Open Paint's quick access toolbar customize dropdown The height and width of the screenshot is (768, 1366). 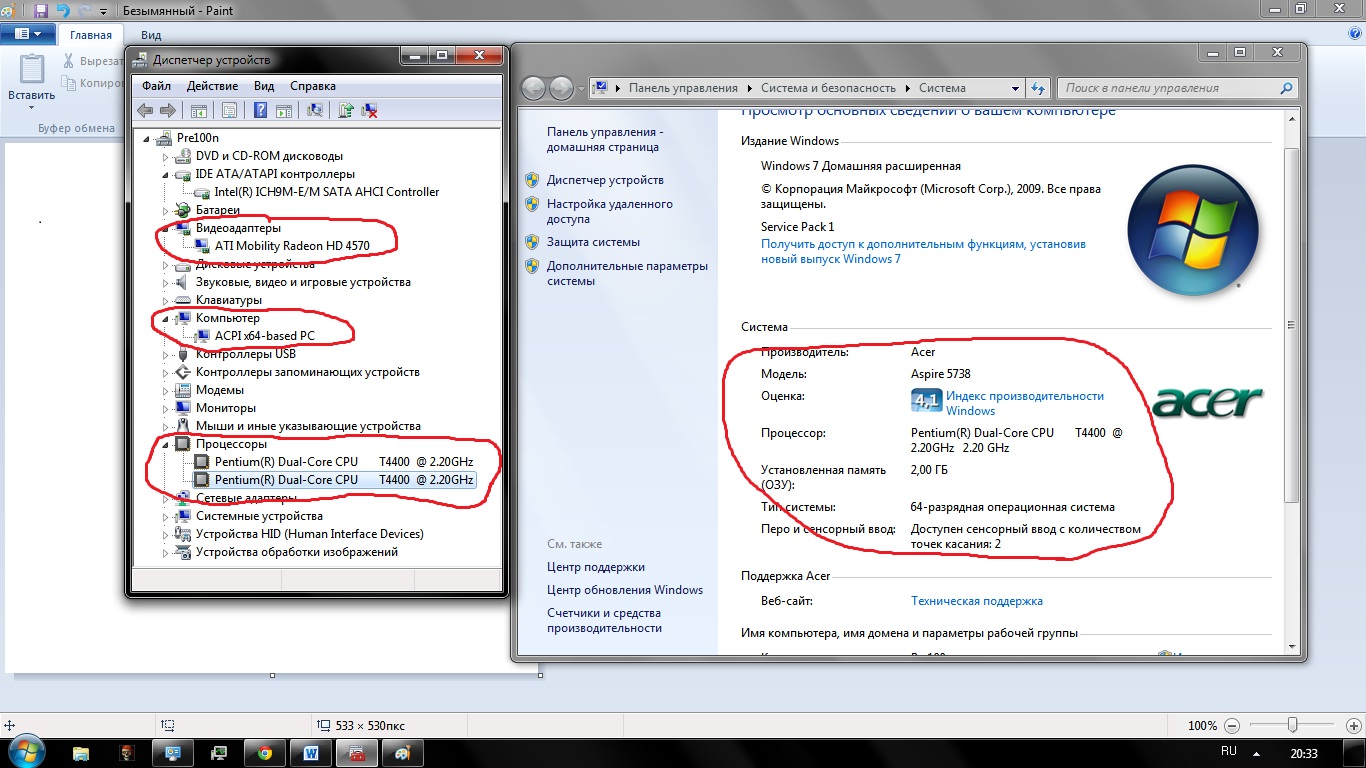pyautogui.click(x=103, y=11)
